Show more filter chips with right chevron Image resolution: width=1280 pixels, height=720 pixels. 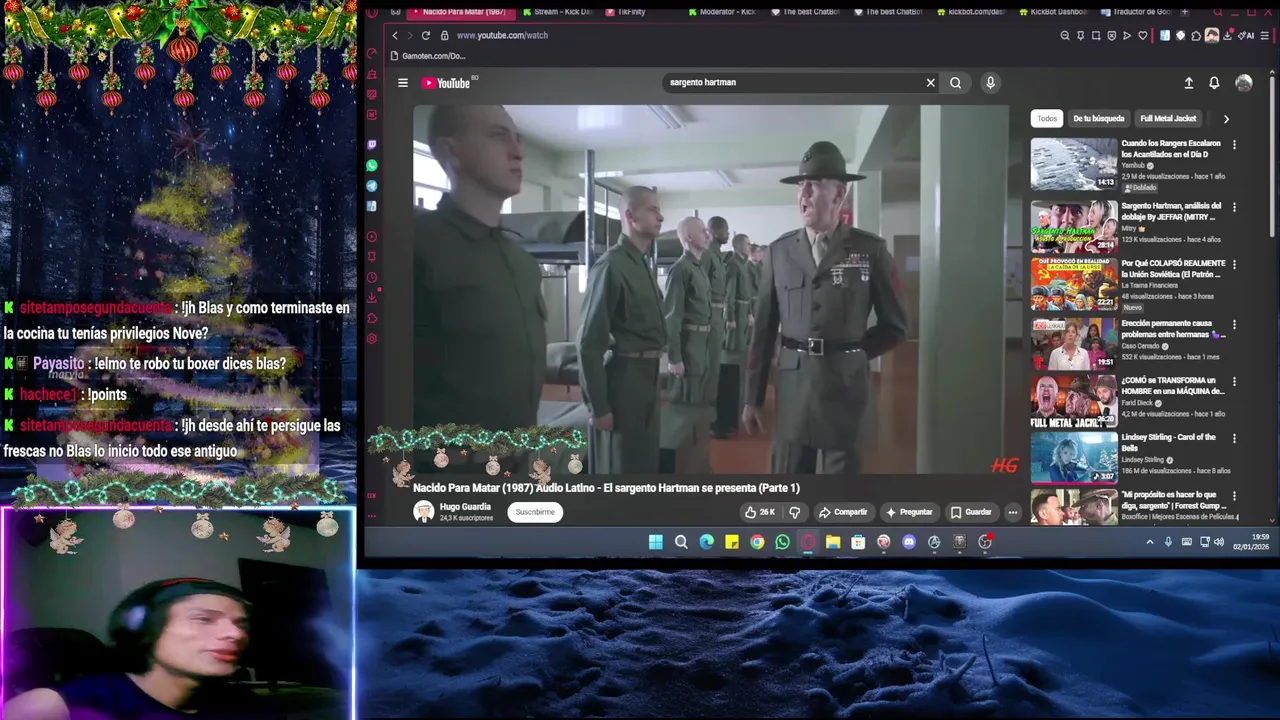[1226, 119]
